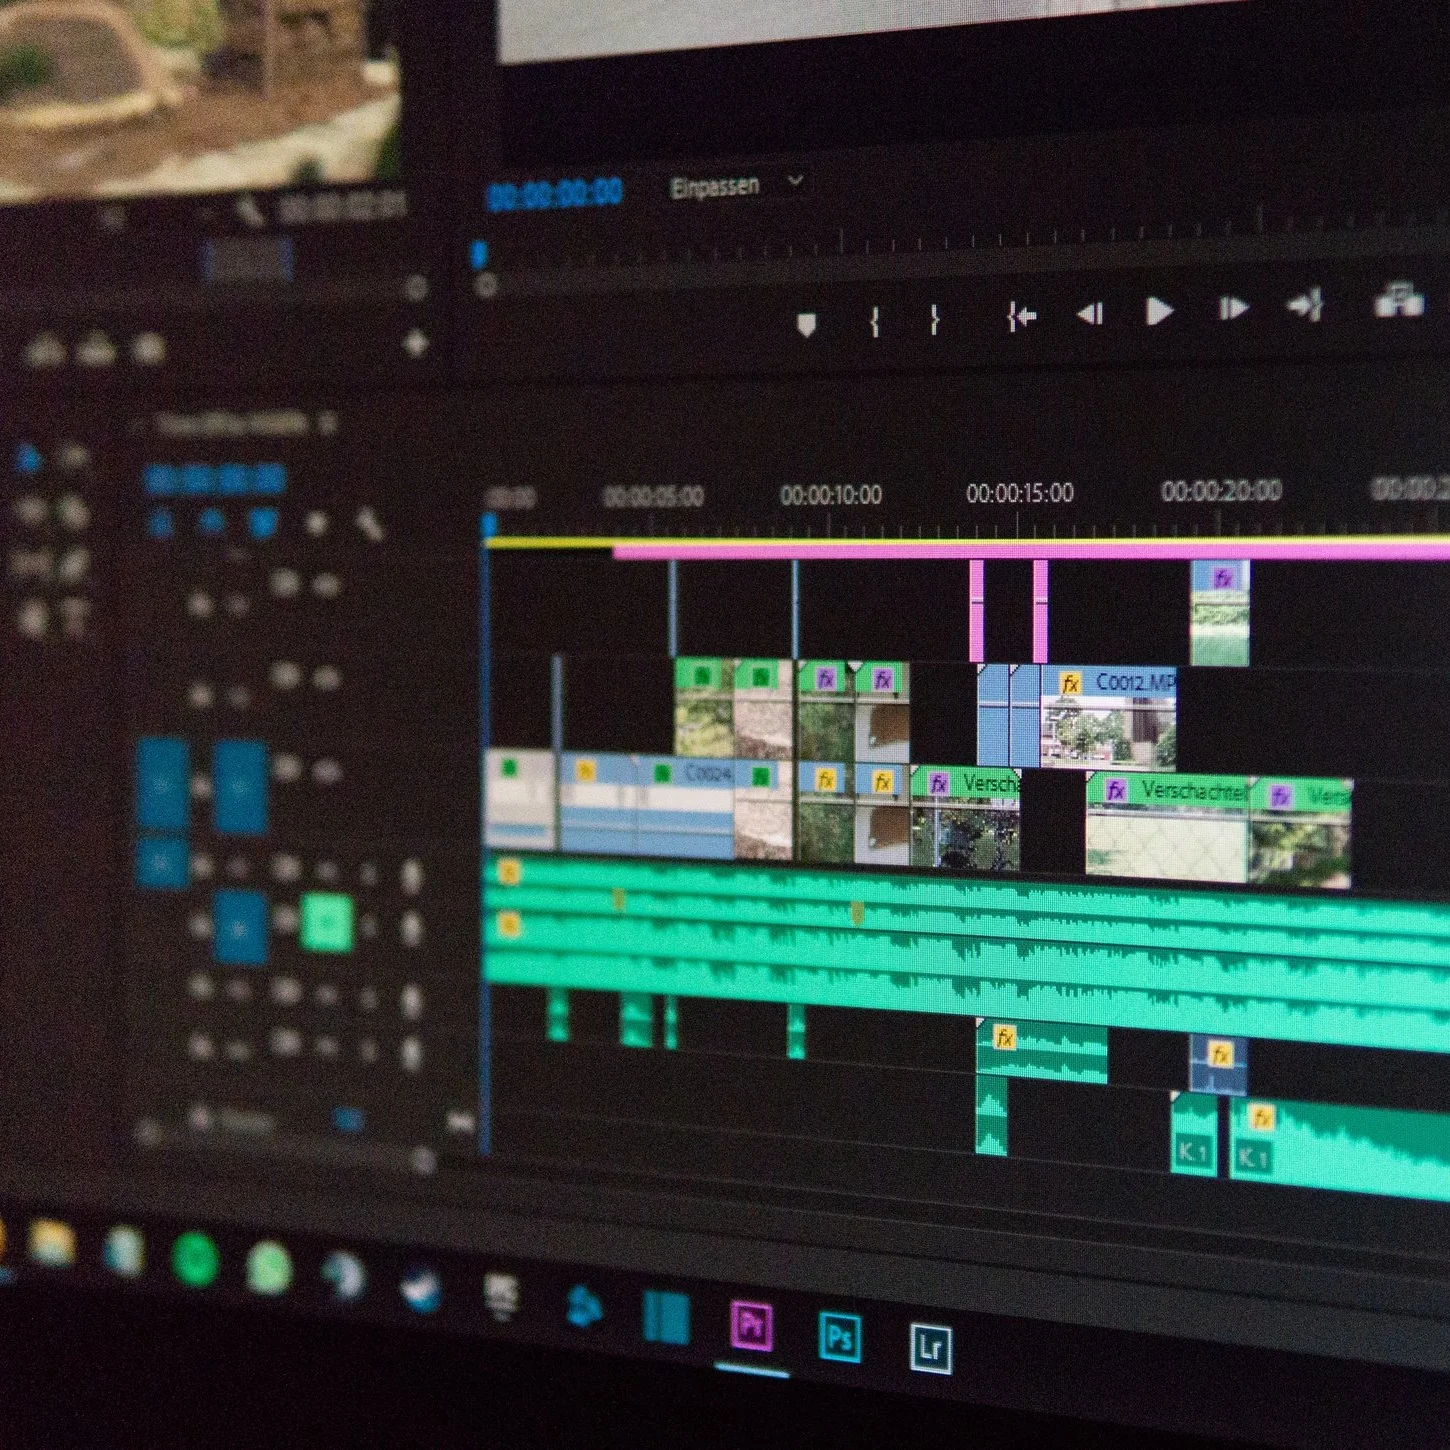1450x1450 pixels.
Task: Click the program monitor's blue playhead handle
Action: pyautogui.click(x=479, y=253)
